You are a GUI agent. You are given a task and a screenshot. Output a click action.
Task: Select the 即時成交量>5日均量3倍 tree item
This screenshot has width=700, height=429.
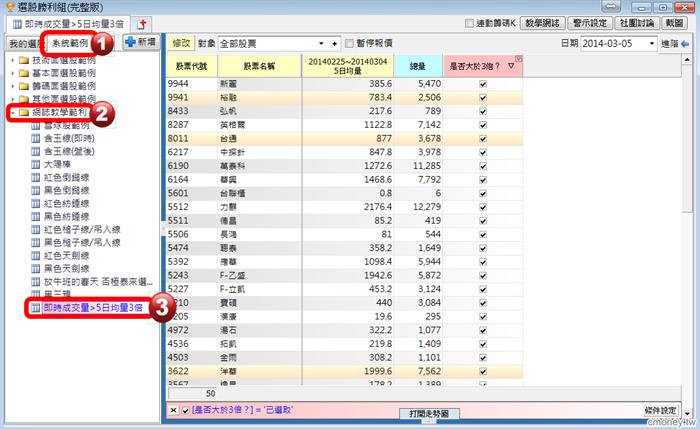point(93,308)
